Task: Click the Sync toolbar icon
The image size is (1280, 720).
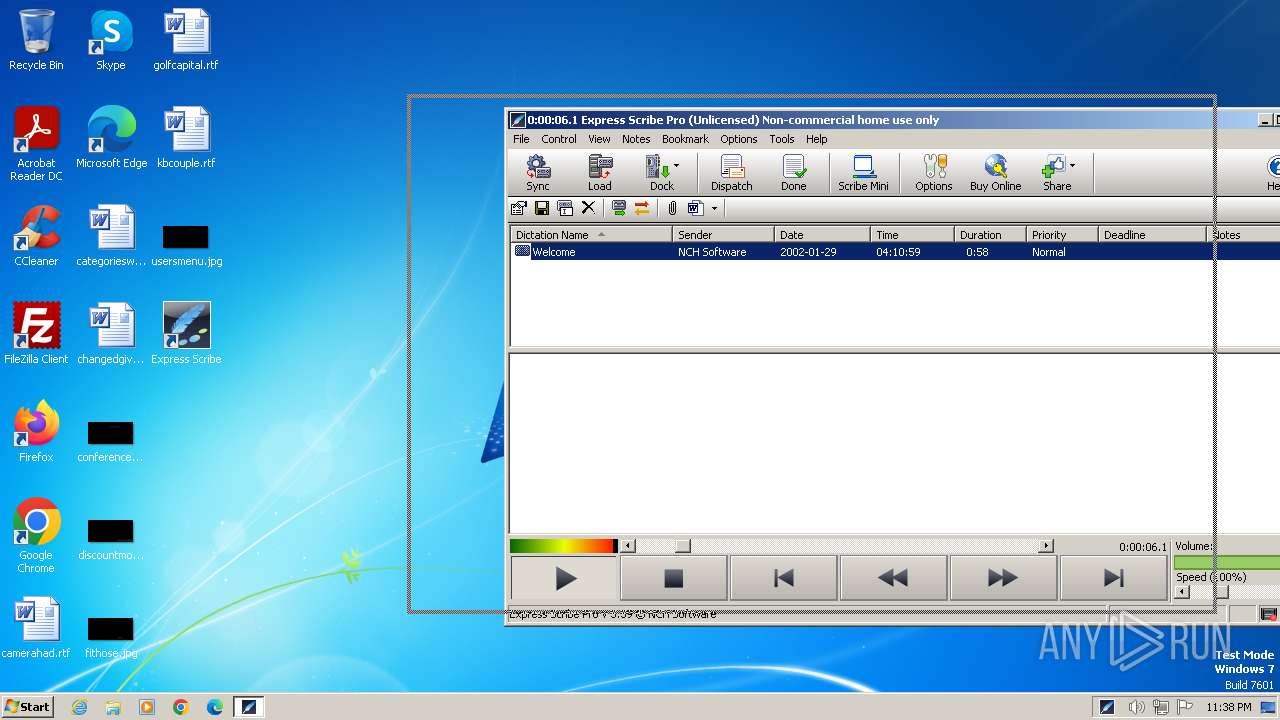Action: (x=538, y=173)
